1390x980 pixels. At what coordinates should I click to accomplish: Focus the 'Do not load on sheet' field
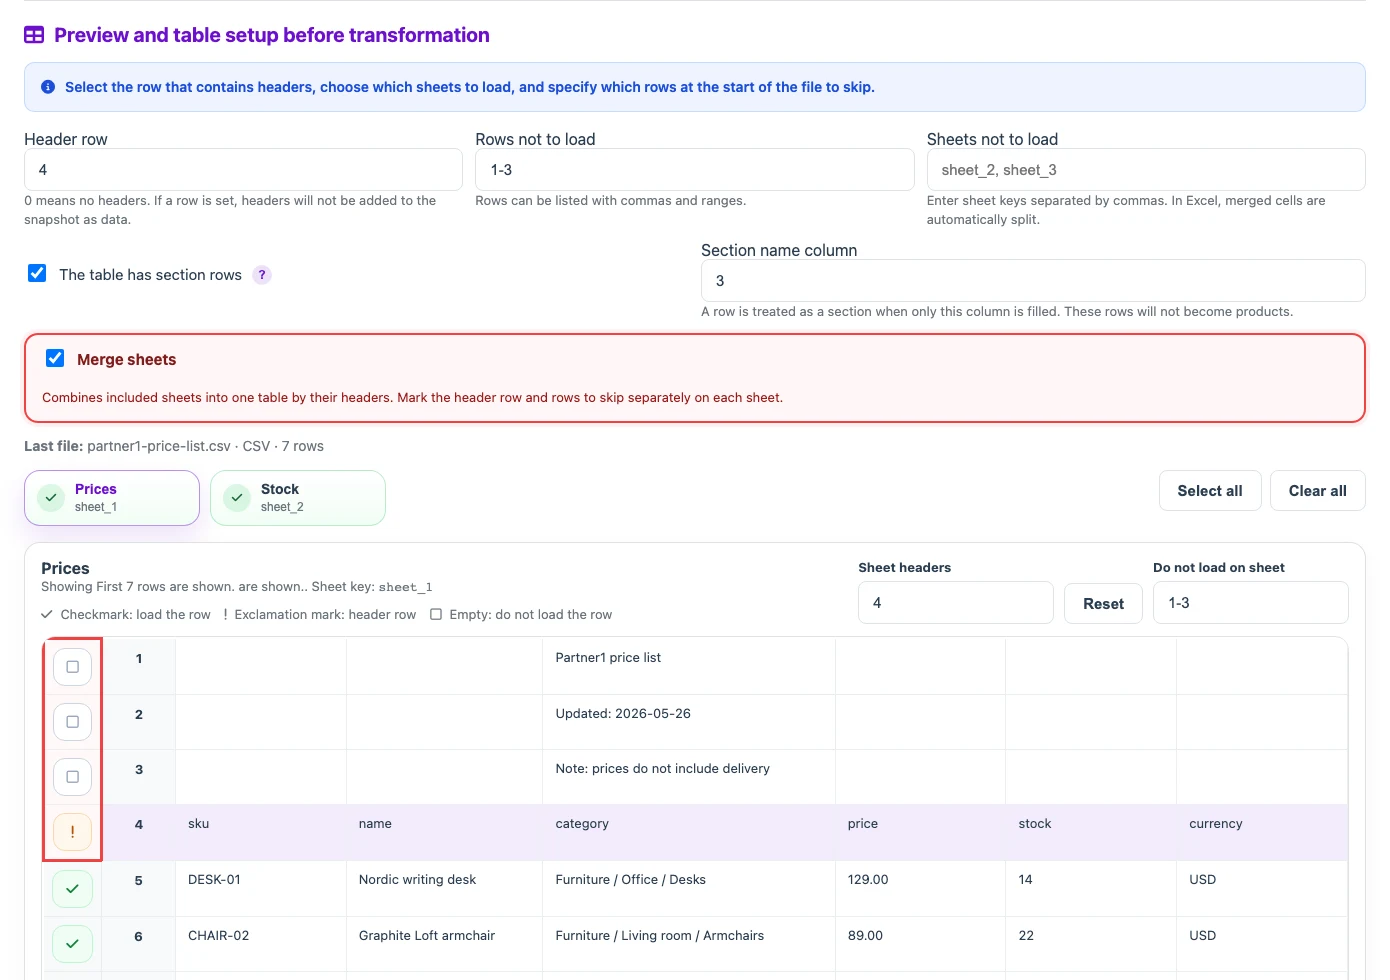click(1250, 603)
